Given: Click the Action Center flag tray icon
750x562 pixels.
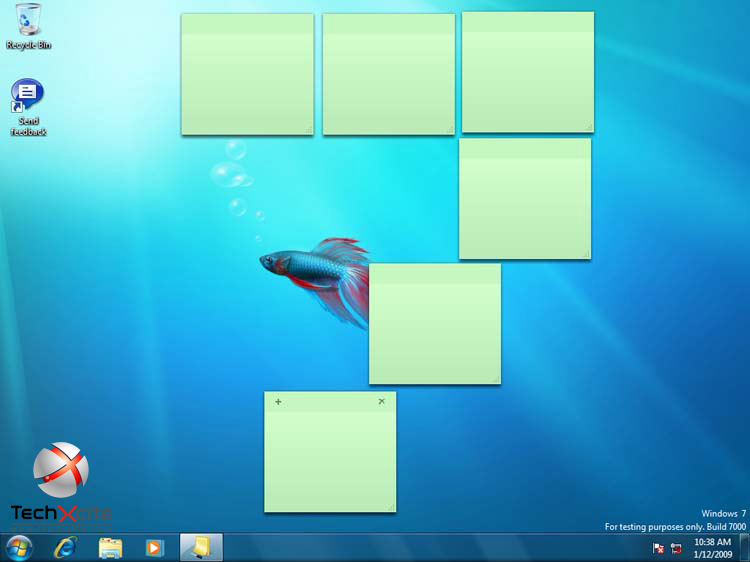Looking at the screenshot, I should [x=658, y=548].
